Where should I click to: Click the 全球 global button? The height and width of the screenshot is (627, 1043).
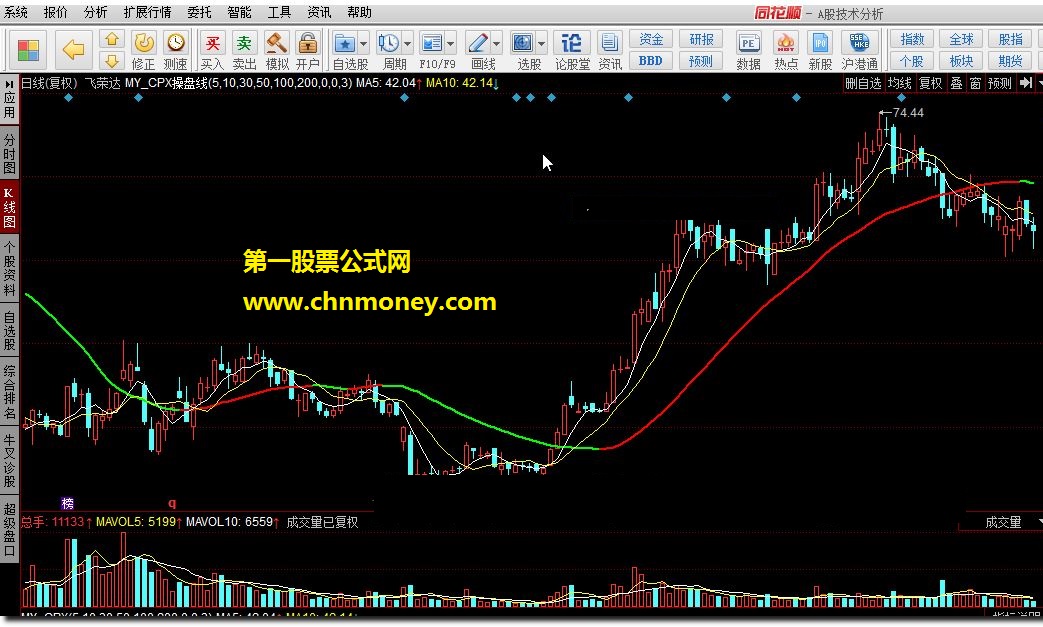pos(961,39)
